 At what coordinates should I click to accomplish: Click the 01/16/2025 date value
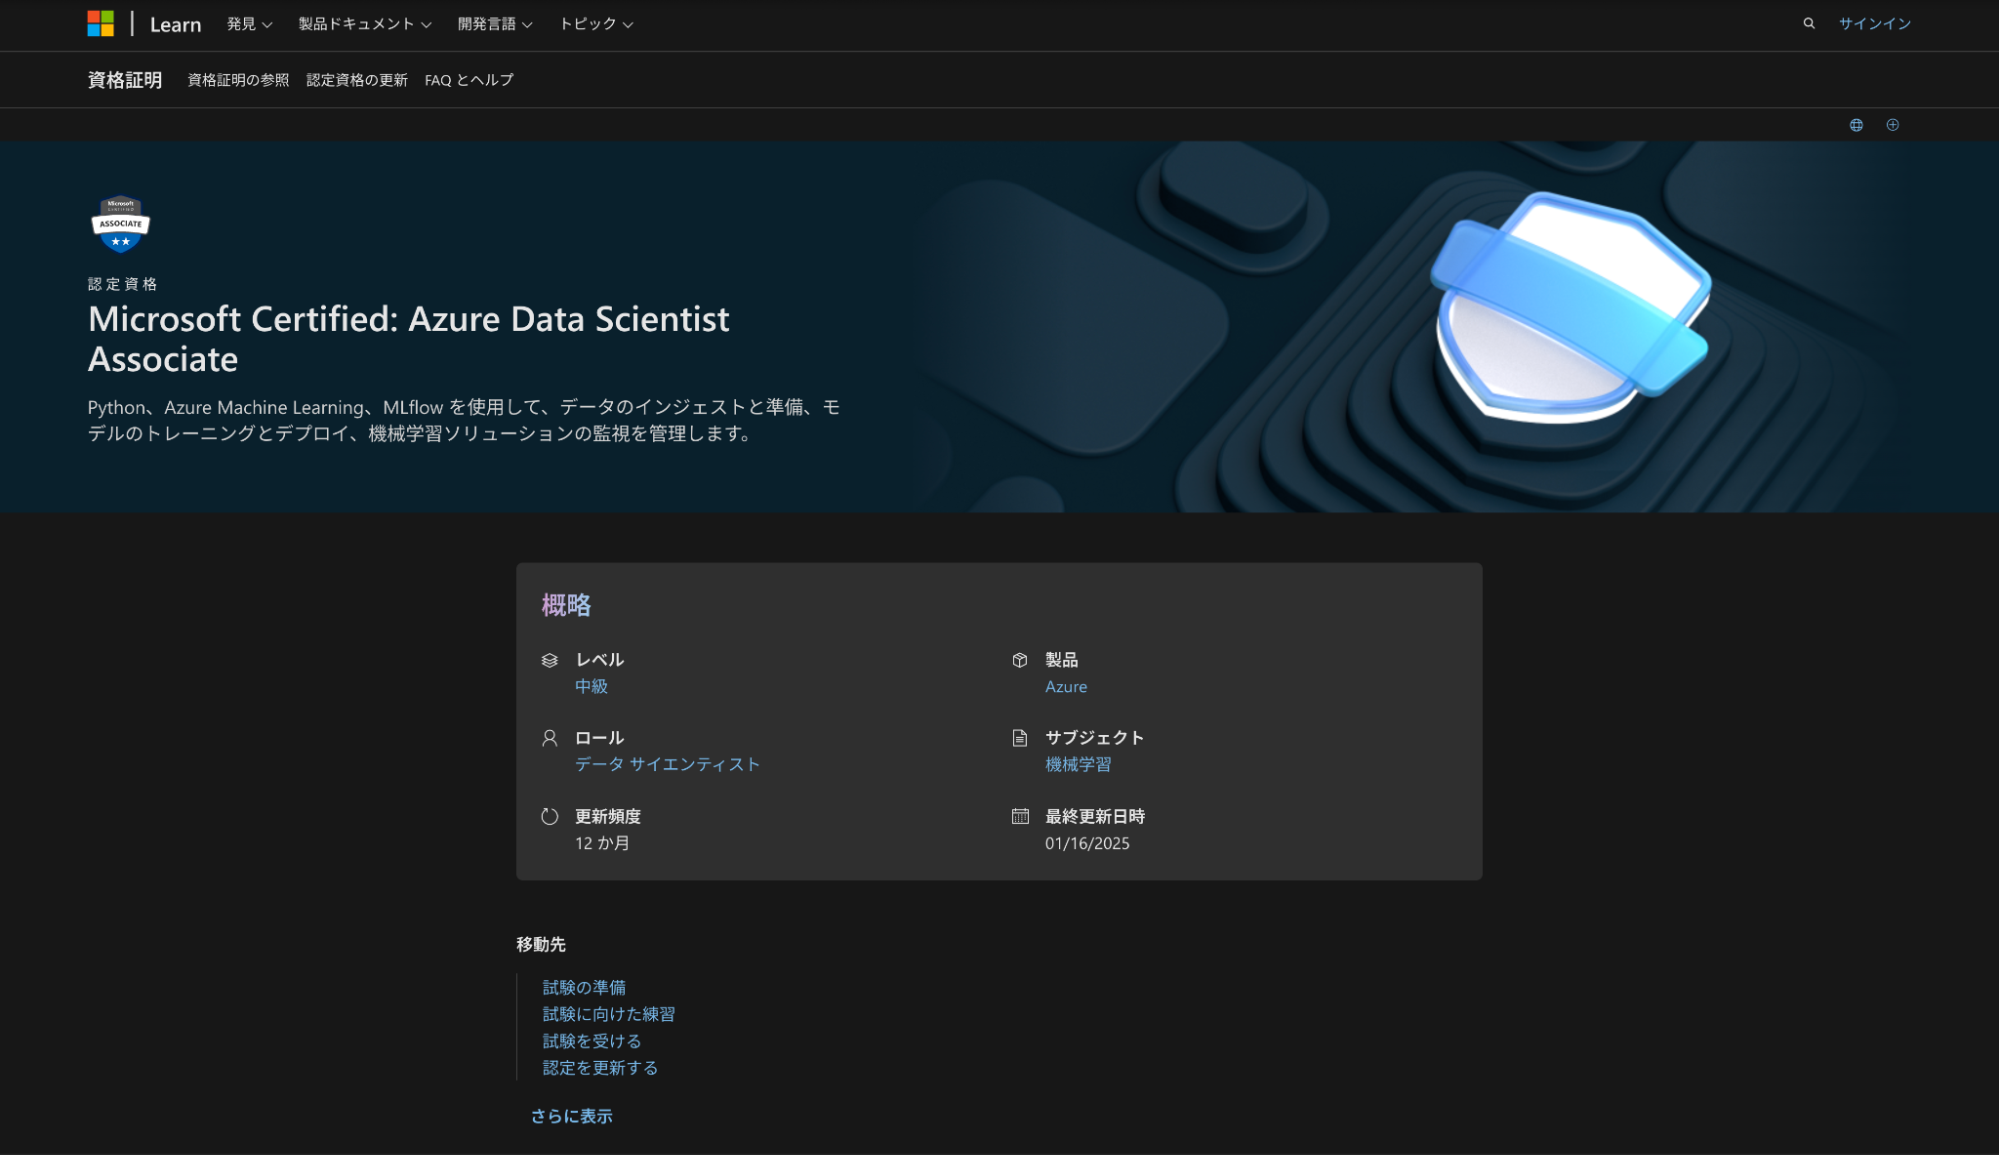pyautogui.click(x=1087, y=843)
